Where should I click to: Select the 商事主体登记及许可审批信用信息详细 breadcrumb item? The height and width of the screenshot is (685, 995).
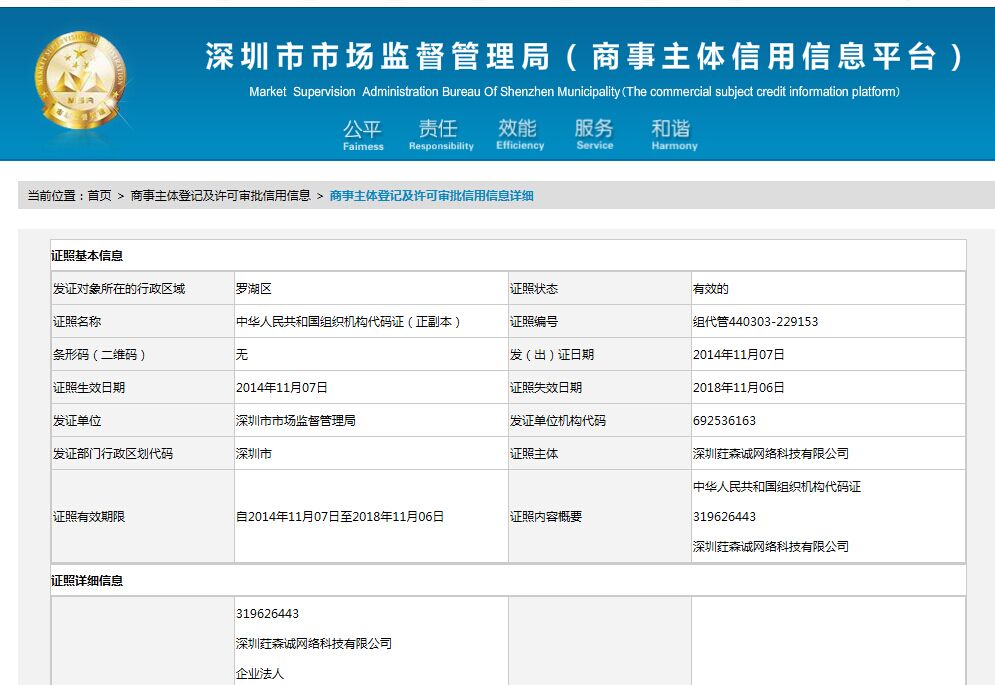pyautogui.click(x=430, y=195)
